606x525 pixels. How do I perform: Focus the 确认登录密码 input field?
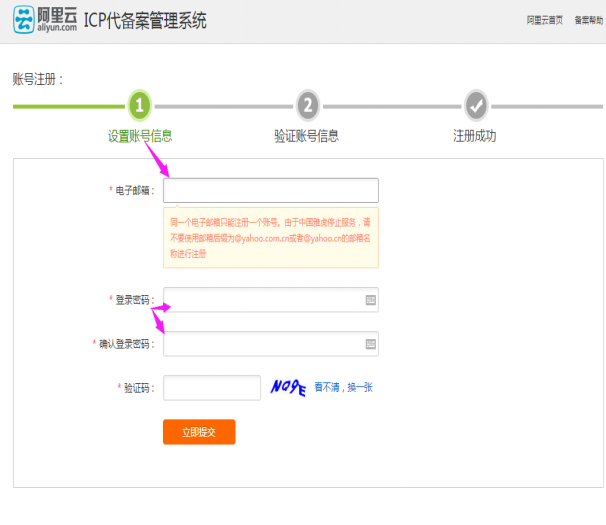(262, 344)
